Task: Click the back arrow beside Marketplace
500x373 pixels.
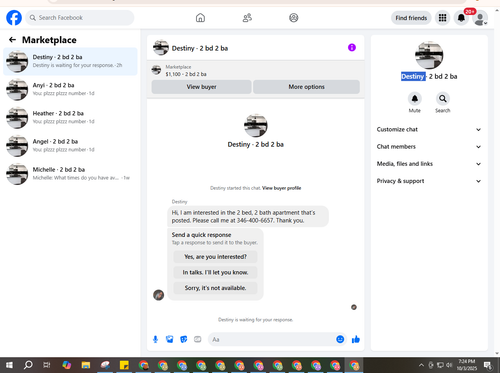Action: [12, 40]
